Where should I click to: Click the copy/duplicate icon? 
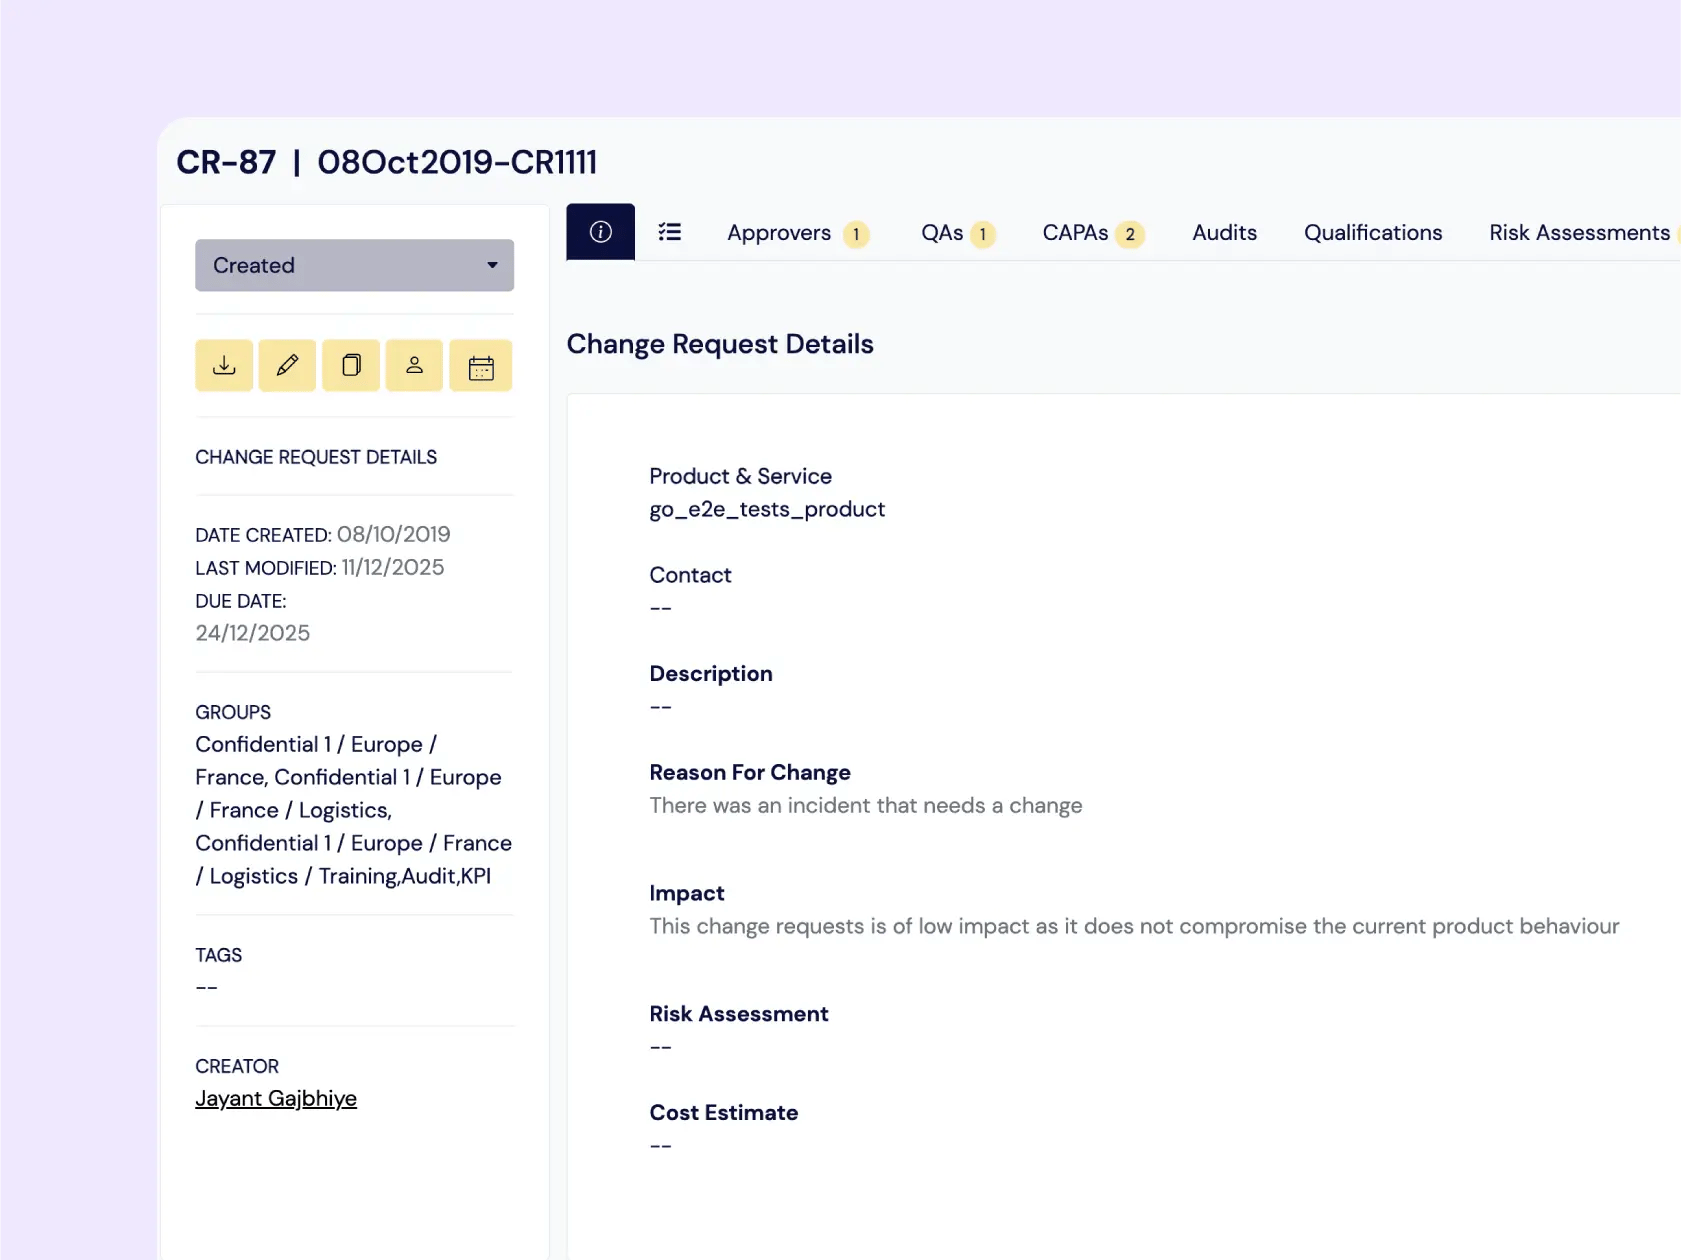click(x=351, y=365)
